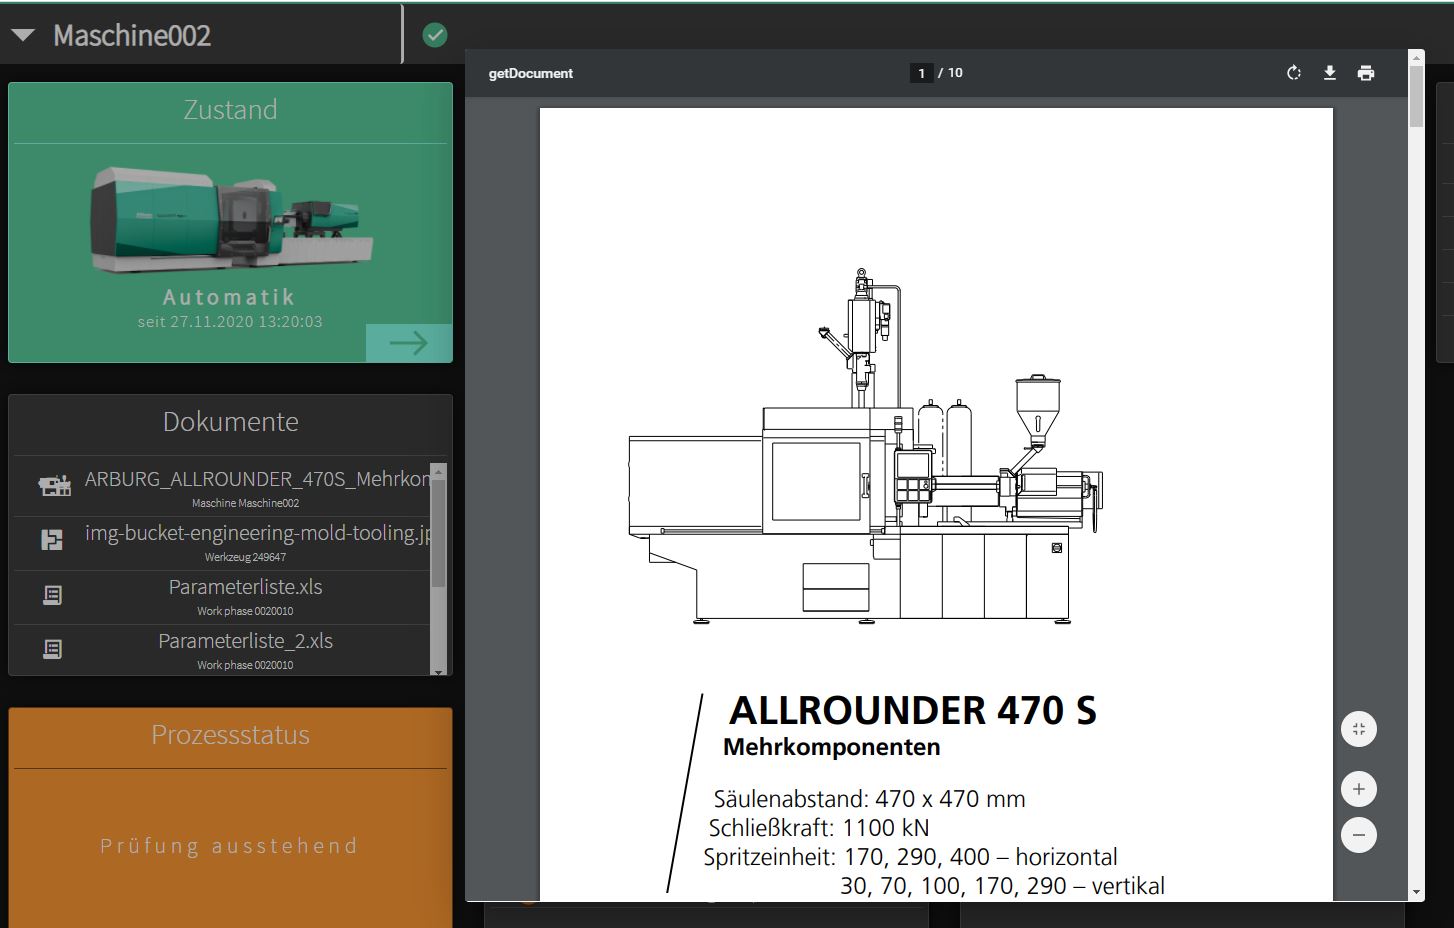The width and height of the screenshot is (1454, 928).
Task: Click tool icon beside img-bucket document
Action: pos(52,540)
